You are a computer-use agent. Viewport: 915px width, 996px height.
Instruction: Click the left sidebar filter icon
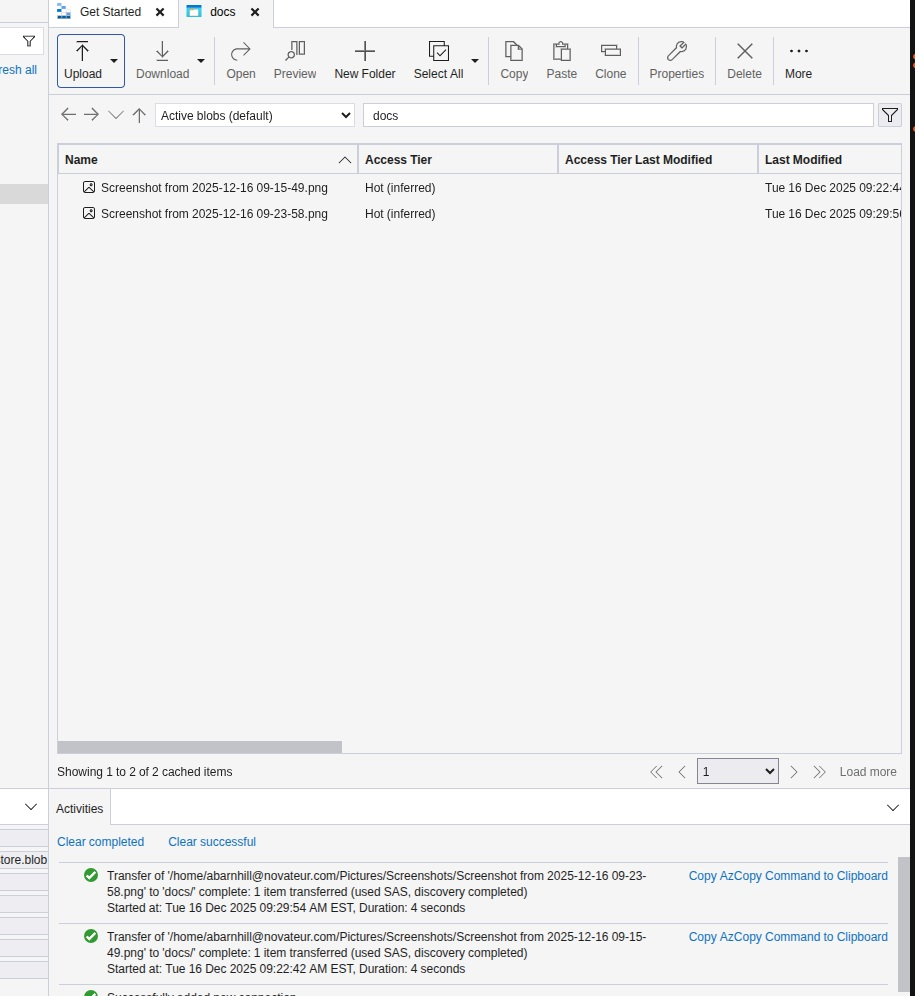pos(29,42)
